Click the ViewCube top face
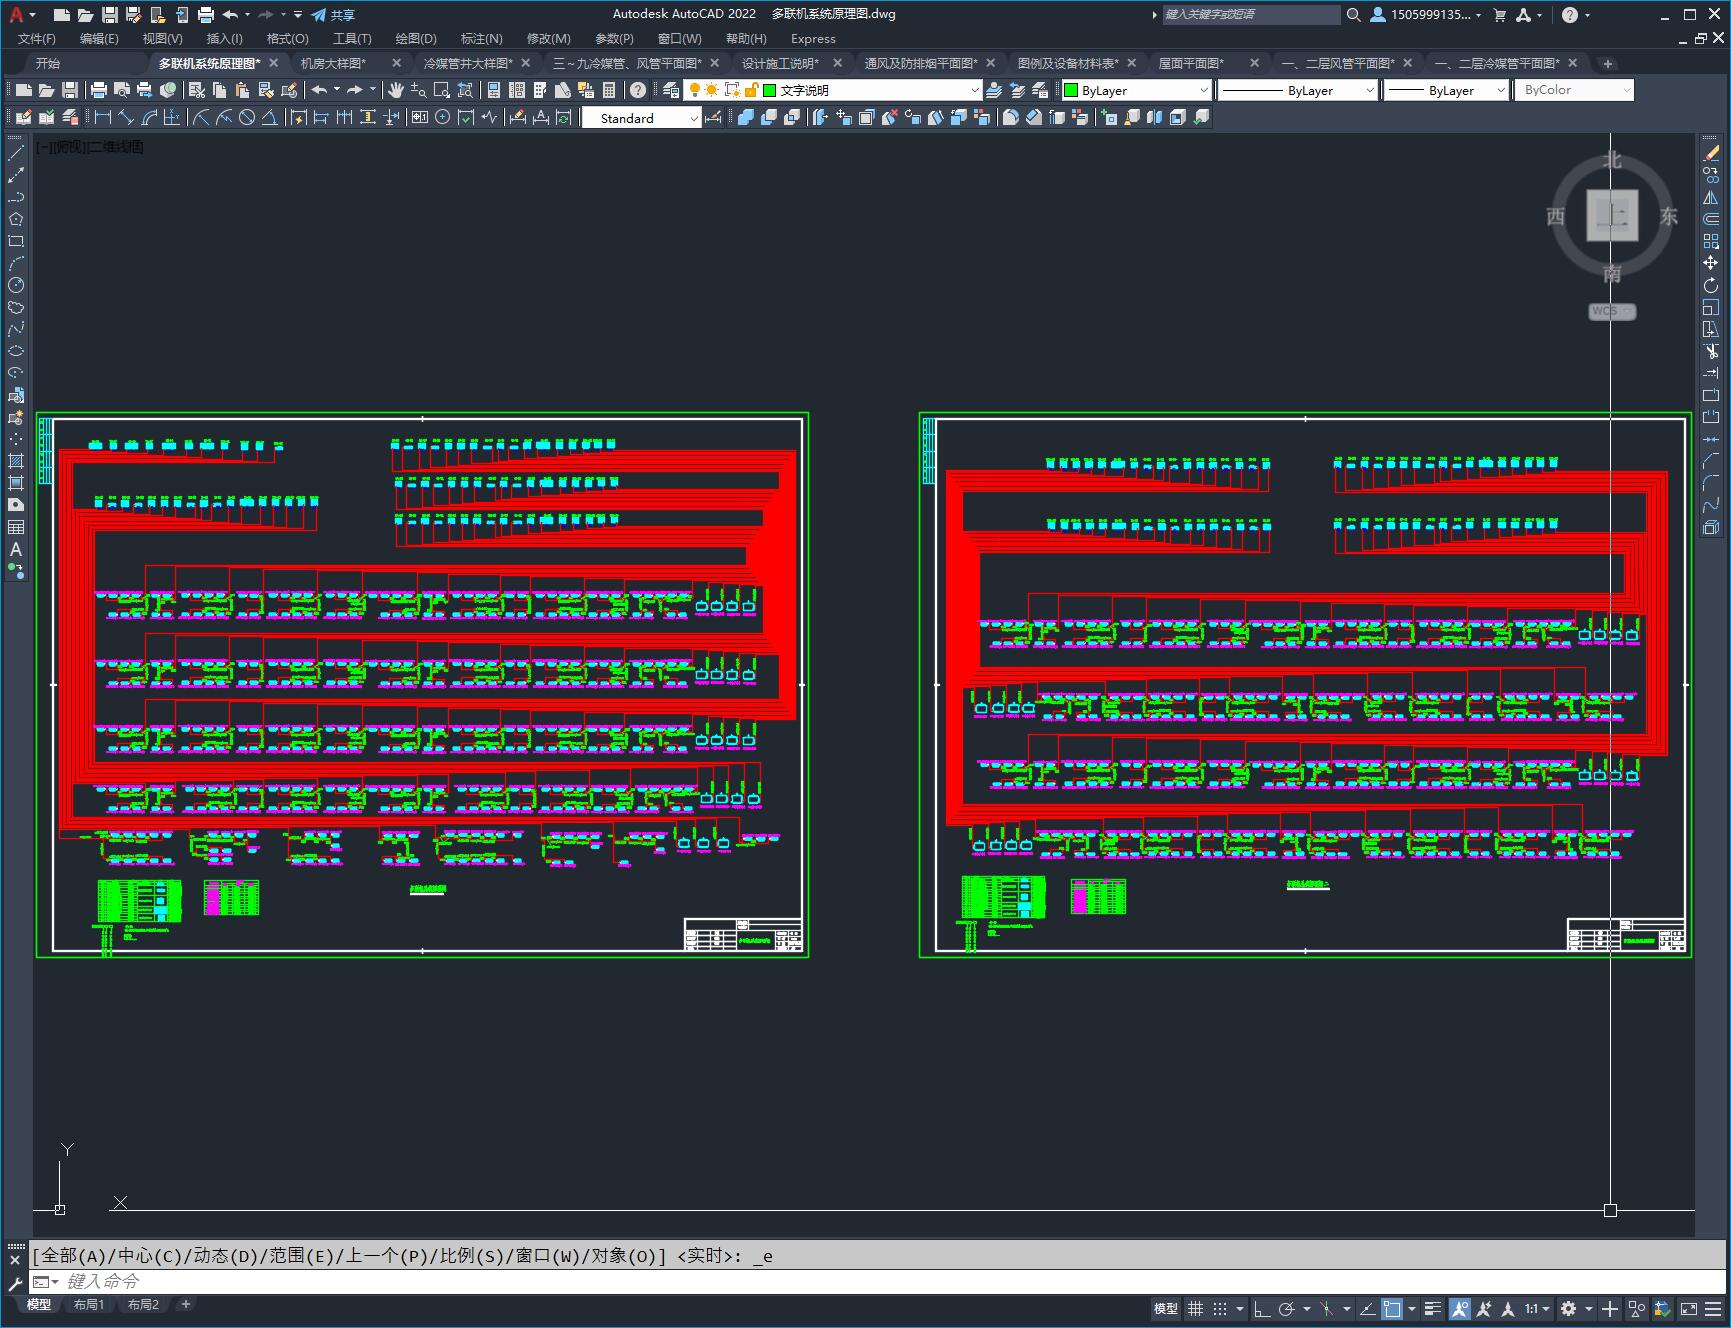This screenshot has width=1731, height=1328. point(1612,215)
